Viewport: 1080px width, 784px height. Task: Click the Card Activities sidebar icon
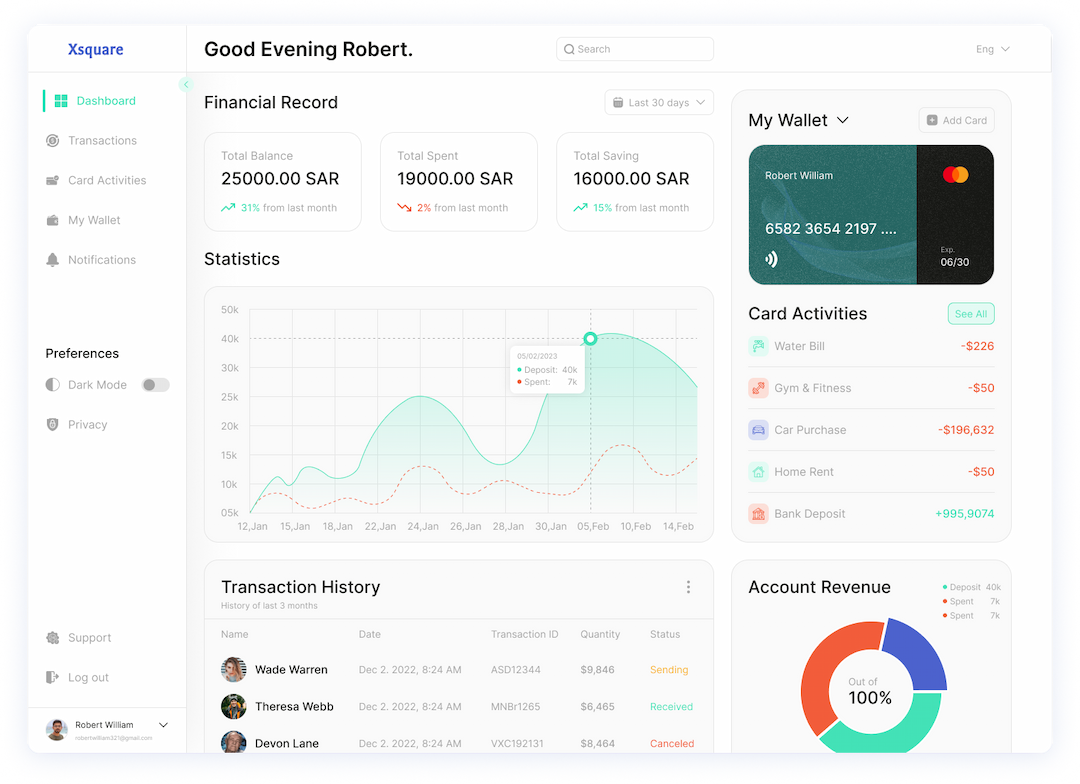click(52, 180)
